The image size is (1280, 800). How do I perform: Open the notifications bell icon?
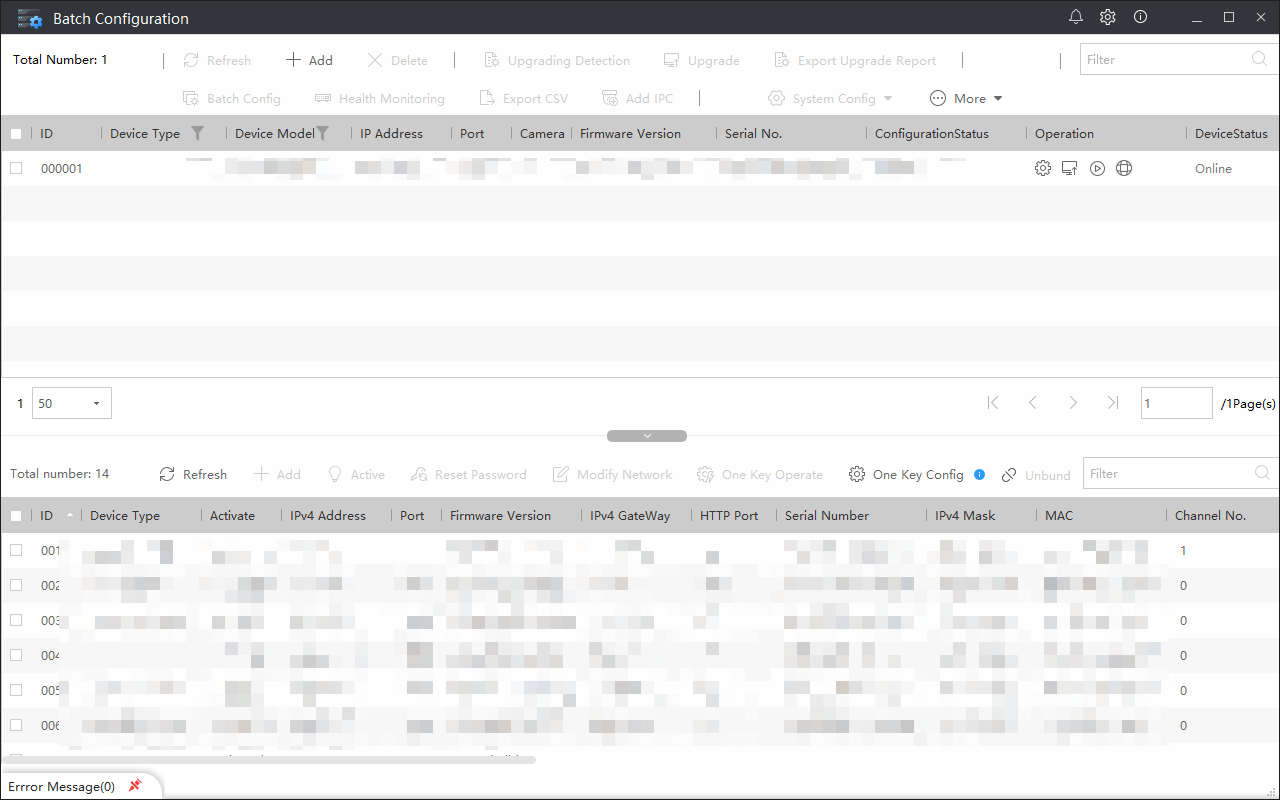[x=1076, y=17]
